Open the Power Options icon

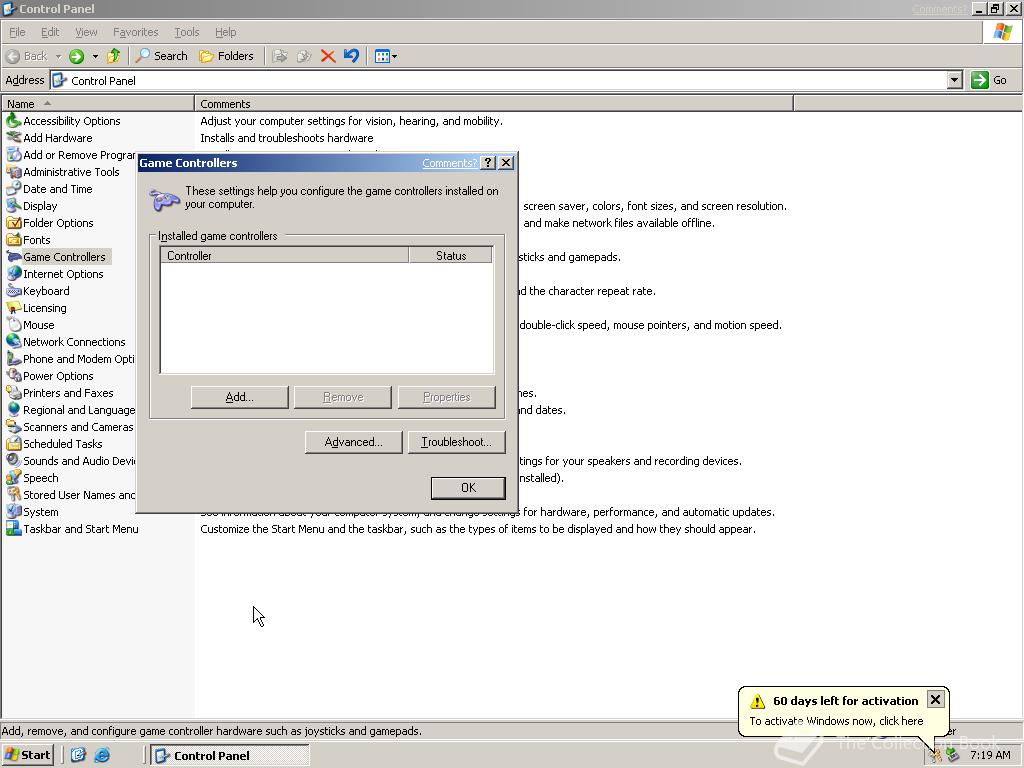point(14,376)
